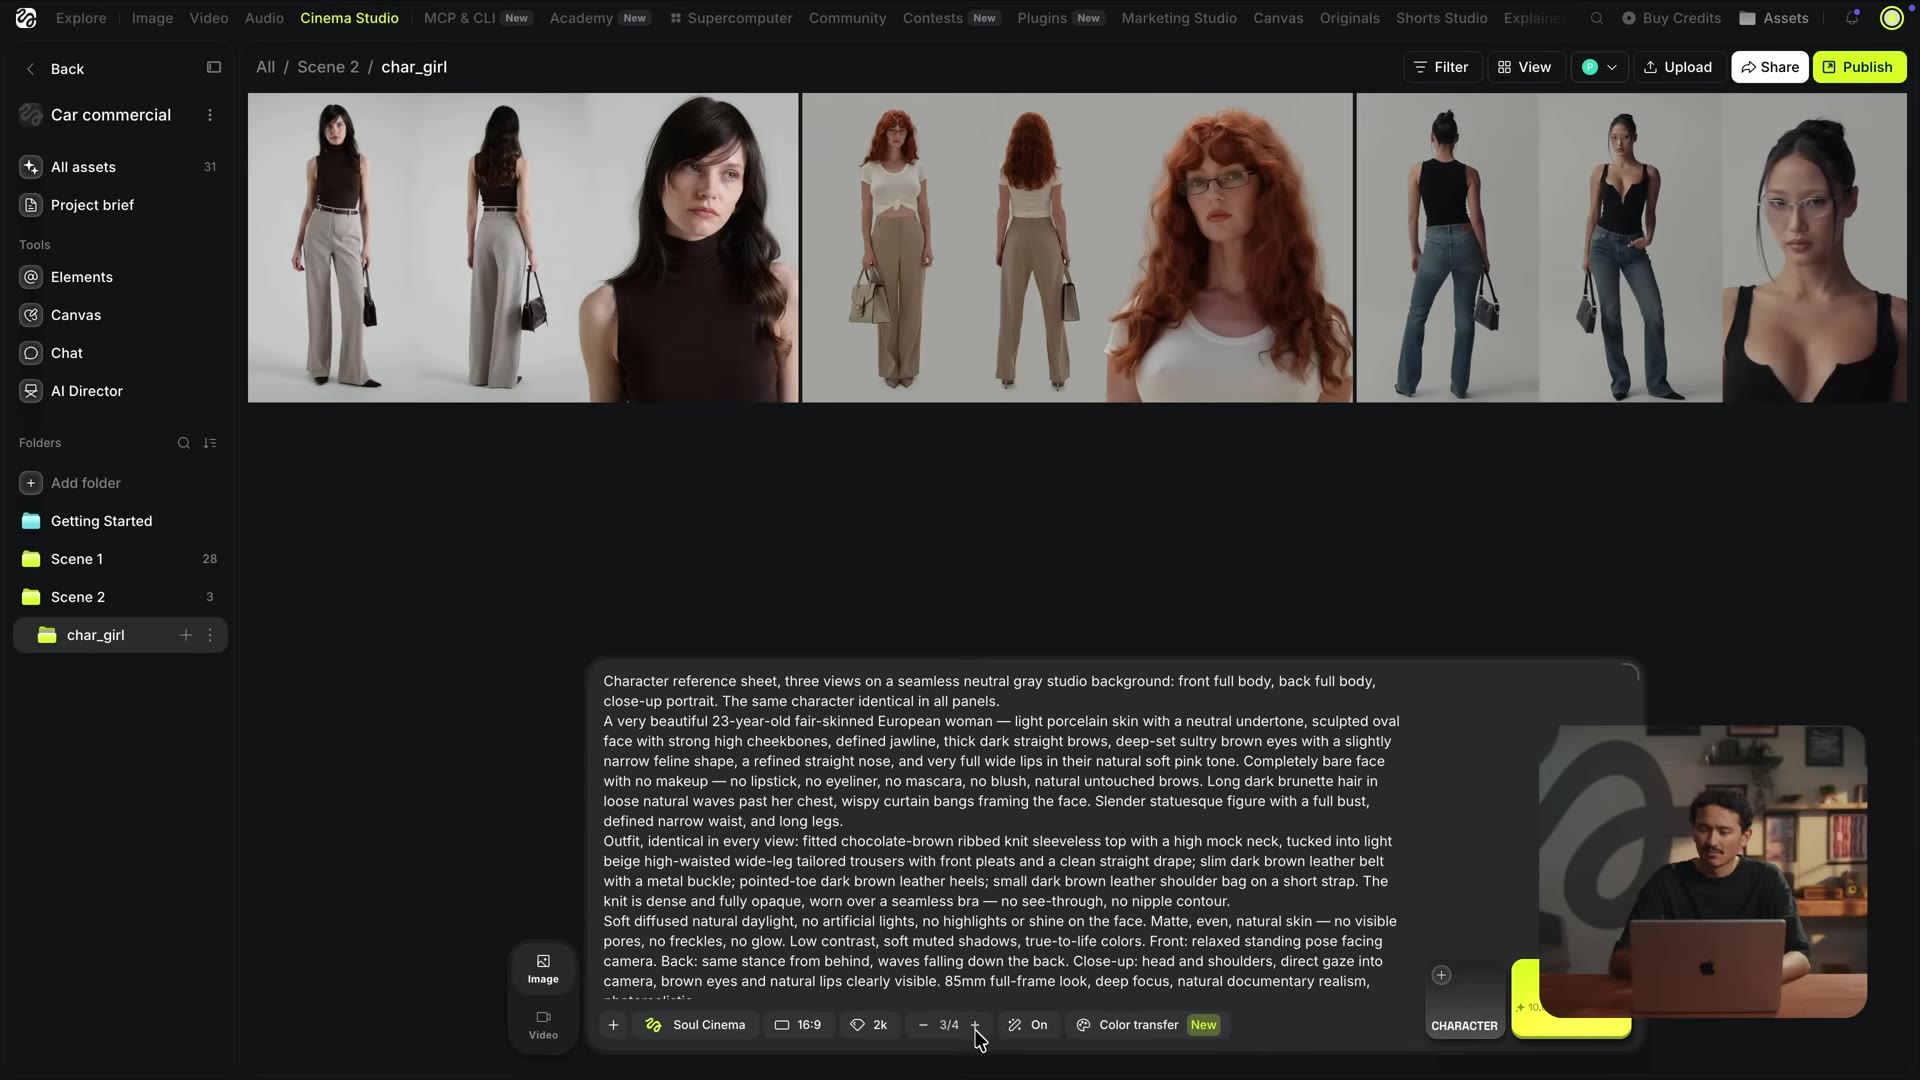Open the Video section in top navigation
The width and height of the screenshot is (1920, 1080).
(x=209, y=18)
